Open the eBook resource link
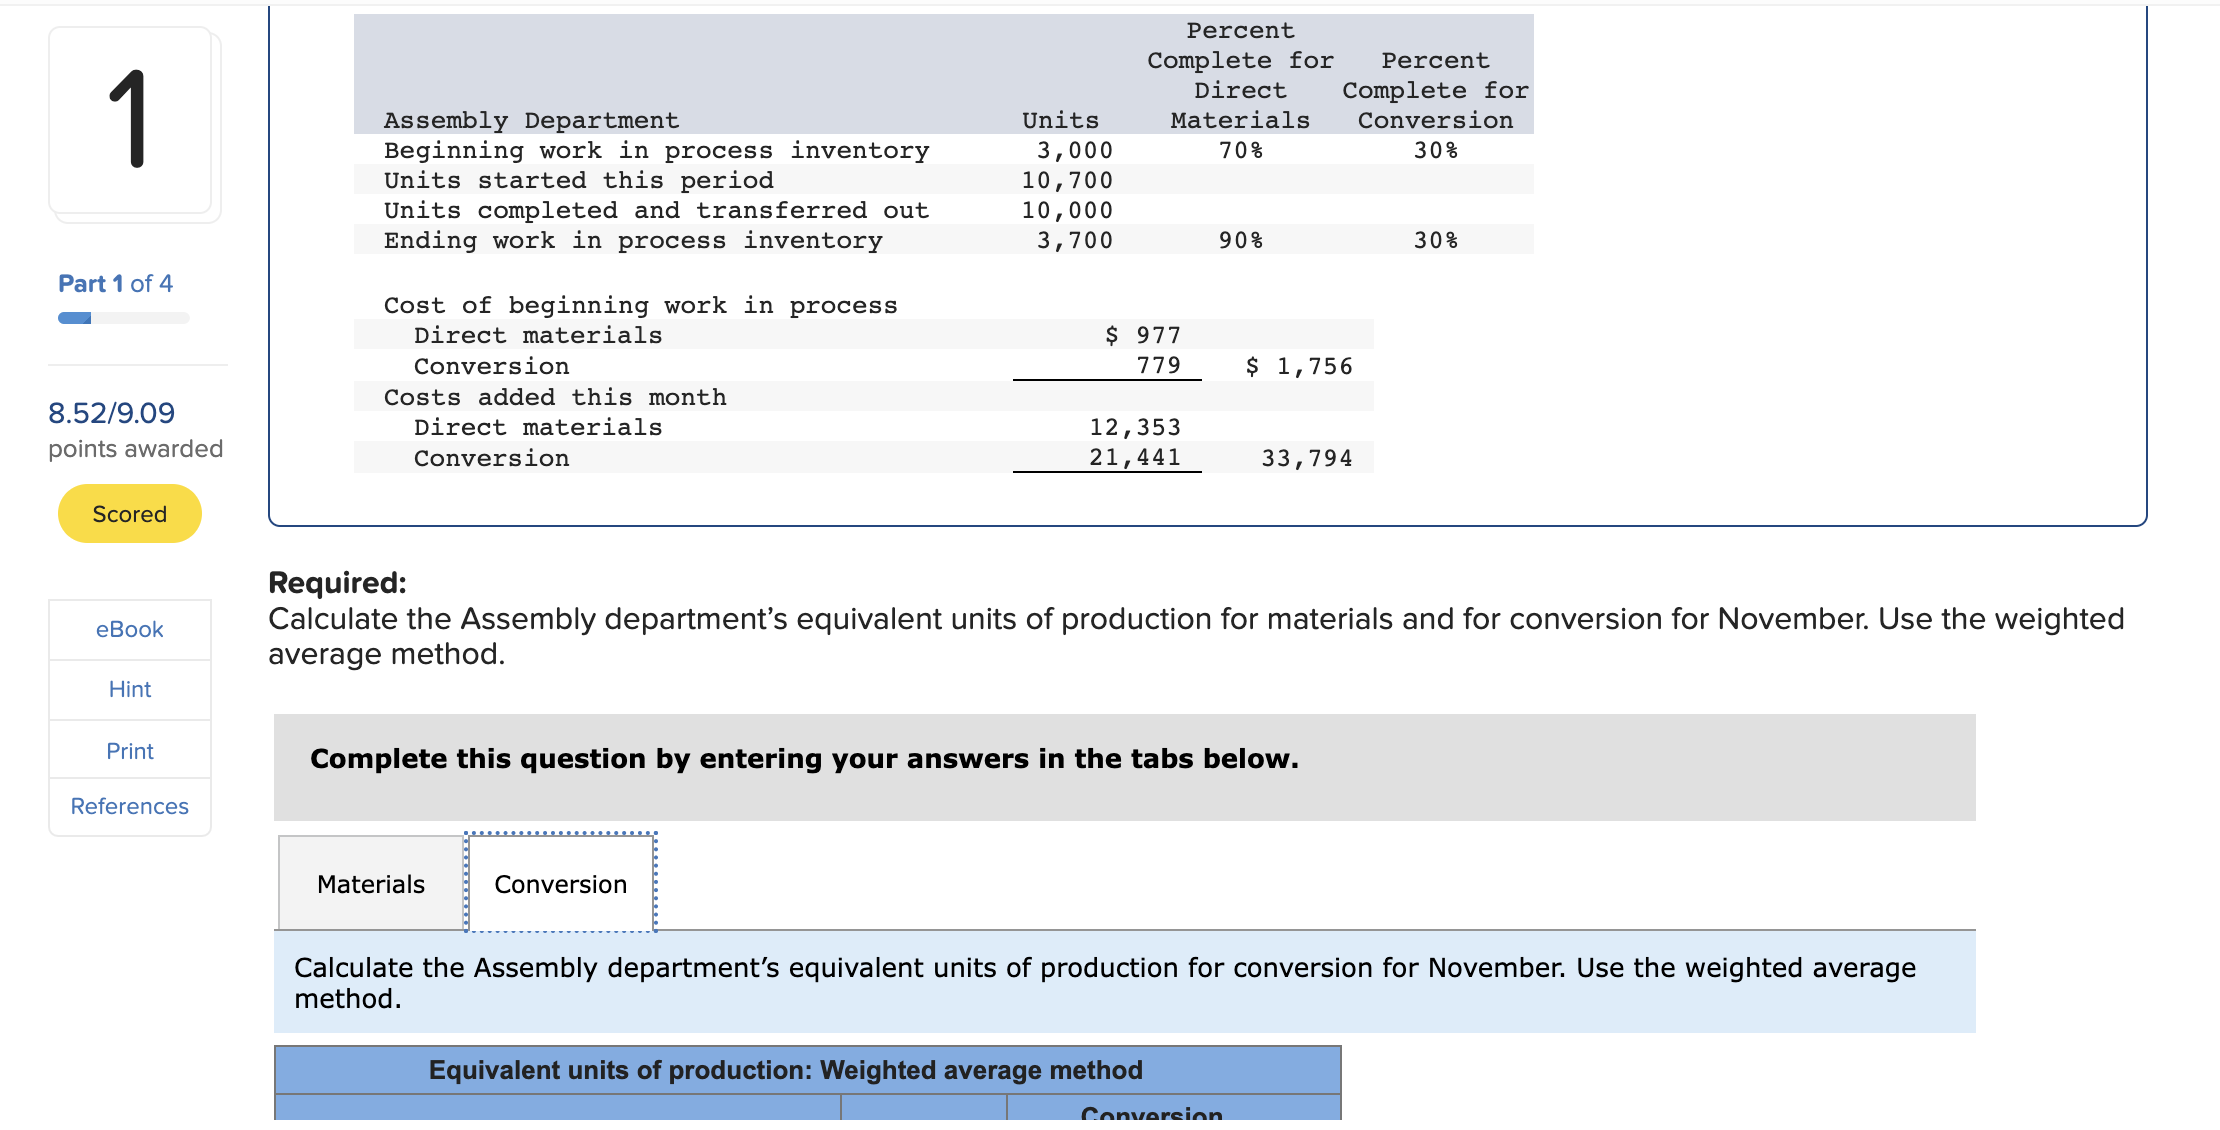The width and height of the screenshot is (2220, 1130). coord(129,629)
